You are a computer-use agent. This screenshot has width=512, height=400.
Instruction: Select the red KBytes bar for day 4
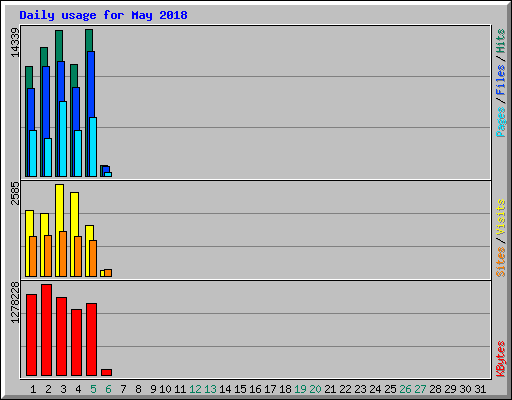click(76, 343)
